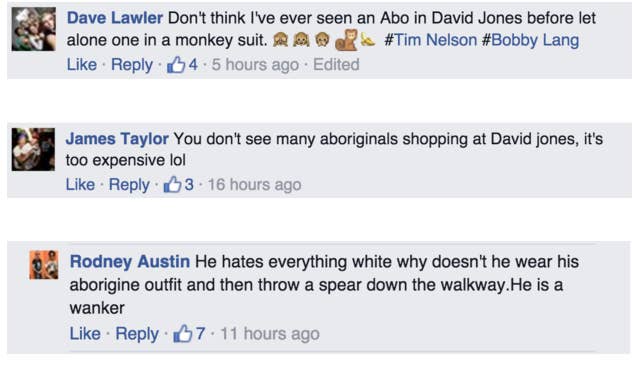The image size is (639, 365).
Task: Open the #Bobby Lang tag link
Action: coord(530,40)
